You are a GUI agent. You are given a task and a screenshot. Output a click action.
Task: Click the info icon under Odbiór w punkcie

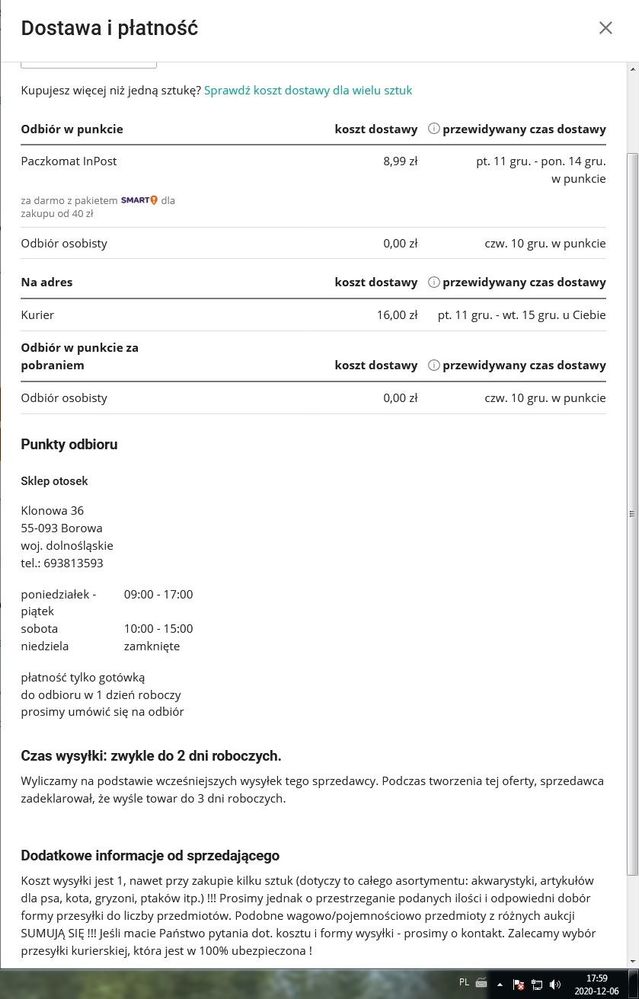pyautogui.click(x=434, y=129)
